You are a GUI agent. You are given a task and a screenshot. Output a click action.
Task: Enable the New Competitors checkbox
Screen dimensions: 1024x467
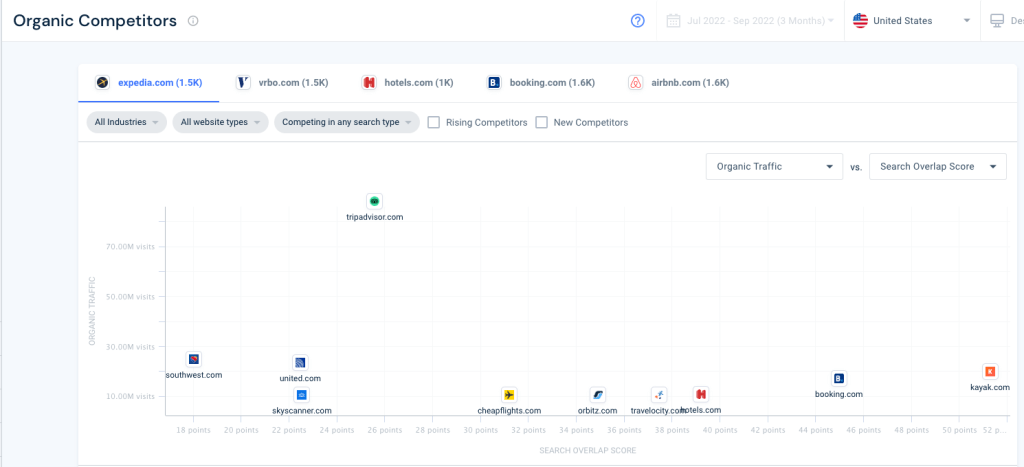click(541, 122)
